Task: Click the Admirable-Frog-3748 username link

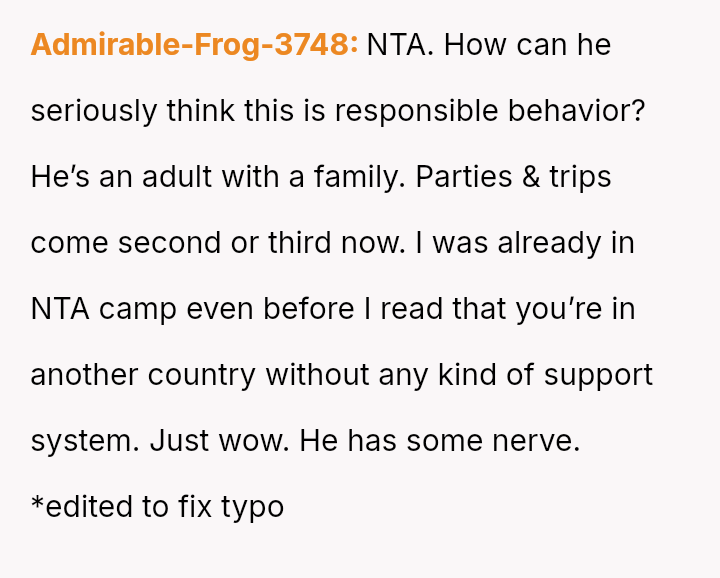Action: coord(194,45)
